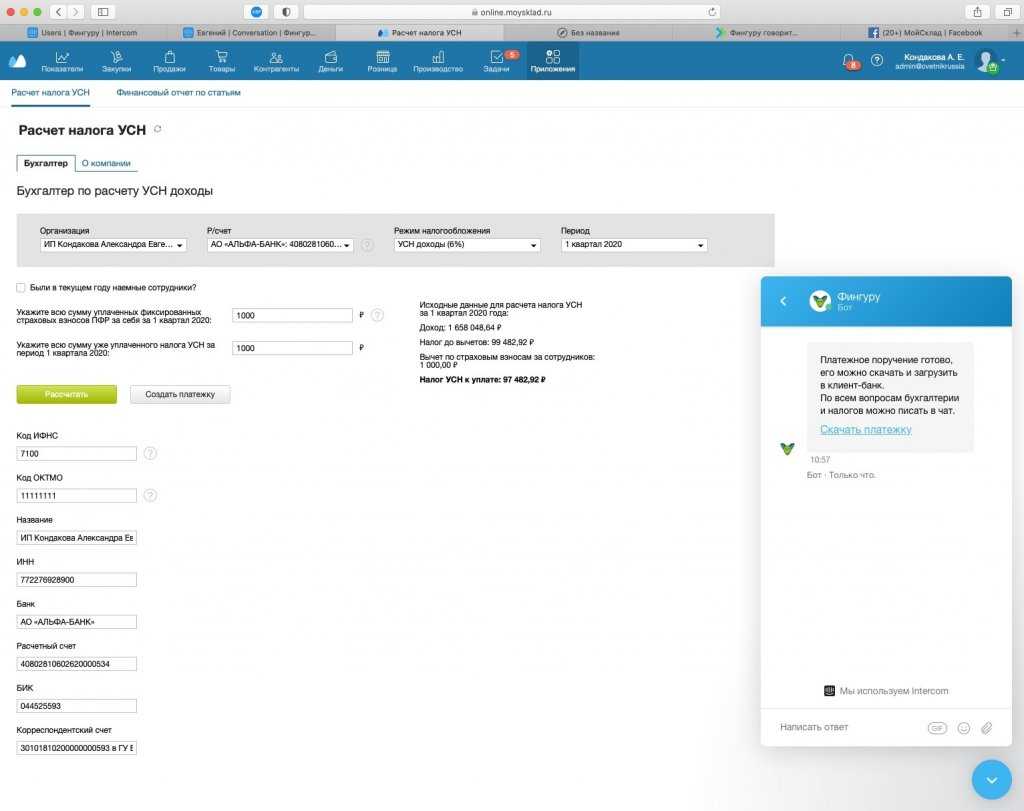
Task: Open the Розница section icon
Action: coord(382,58)
